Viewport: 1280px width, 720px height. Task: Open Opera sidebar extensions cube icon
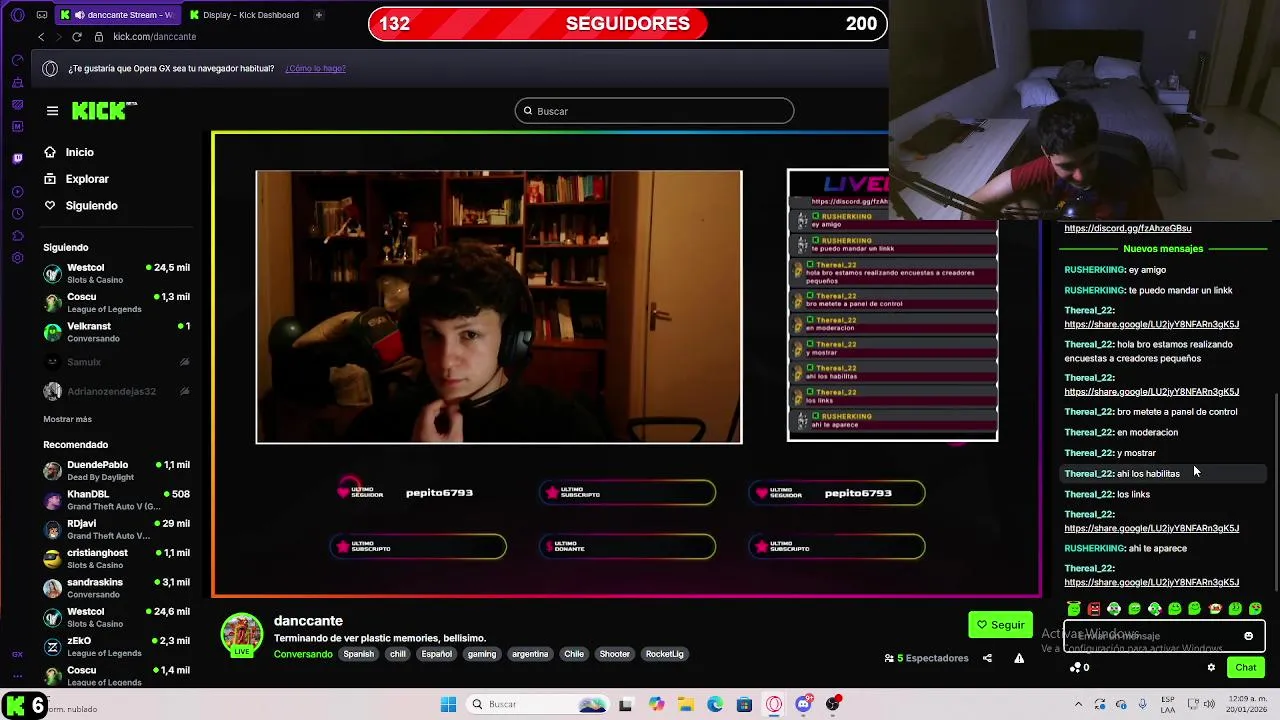(x=17, y=236)
